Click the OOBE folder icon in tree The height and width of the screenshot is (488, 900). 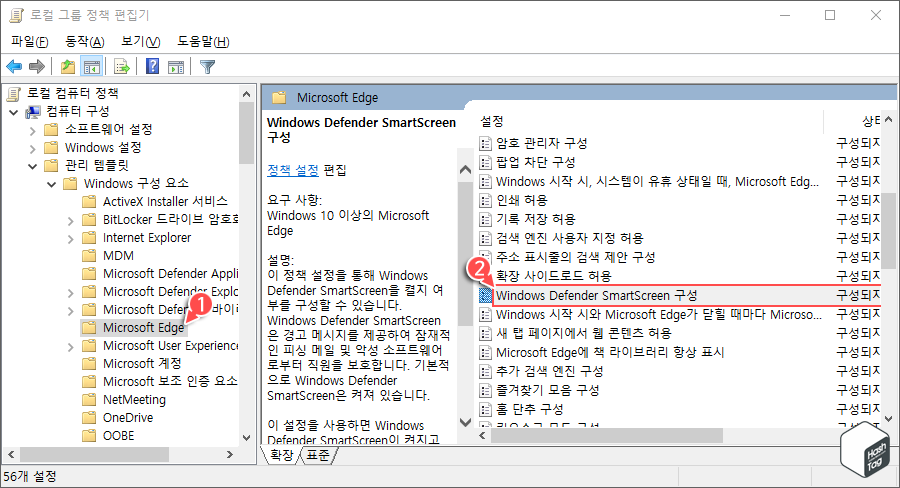(89, 436)
